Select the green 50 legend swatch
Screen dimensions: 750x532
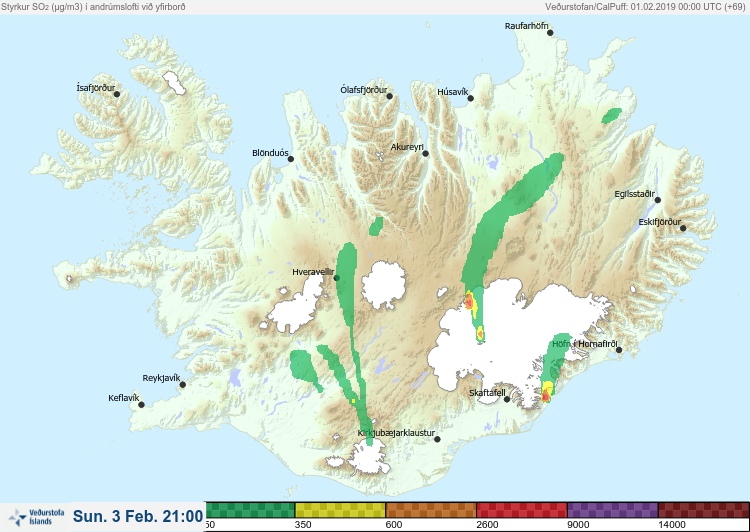[x=250, y=510]
